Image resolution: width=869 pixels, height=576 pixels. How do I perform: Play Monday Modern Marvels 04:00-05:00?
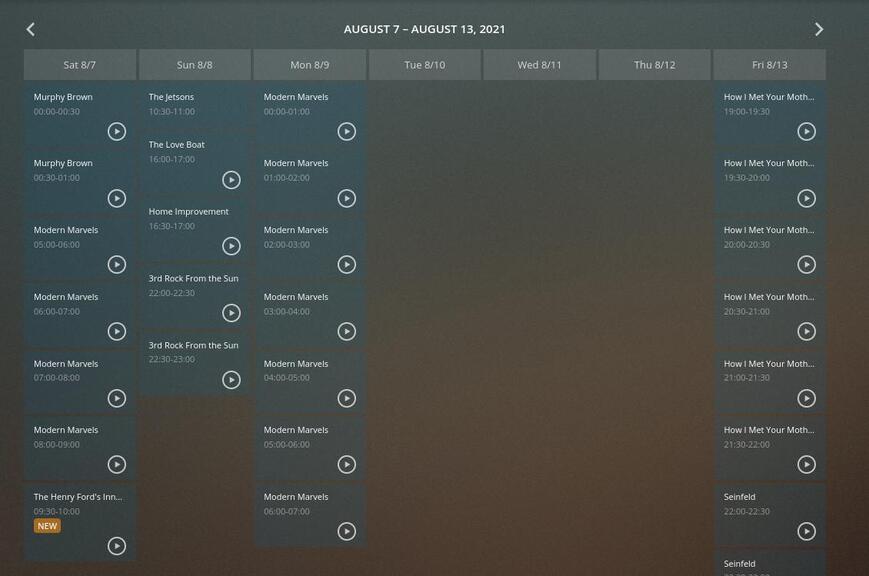(x=346, y=398)
